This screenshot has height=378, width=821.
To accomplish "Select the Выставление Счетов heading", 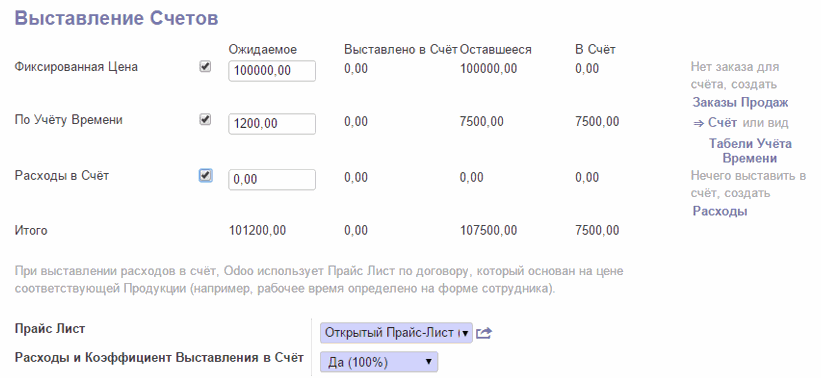I will tap(116, 18).
